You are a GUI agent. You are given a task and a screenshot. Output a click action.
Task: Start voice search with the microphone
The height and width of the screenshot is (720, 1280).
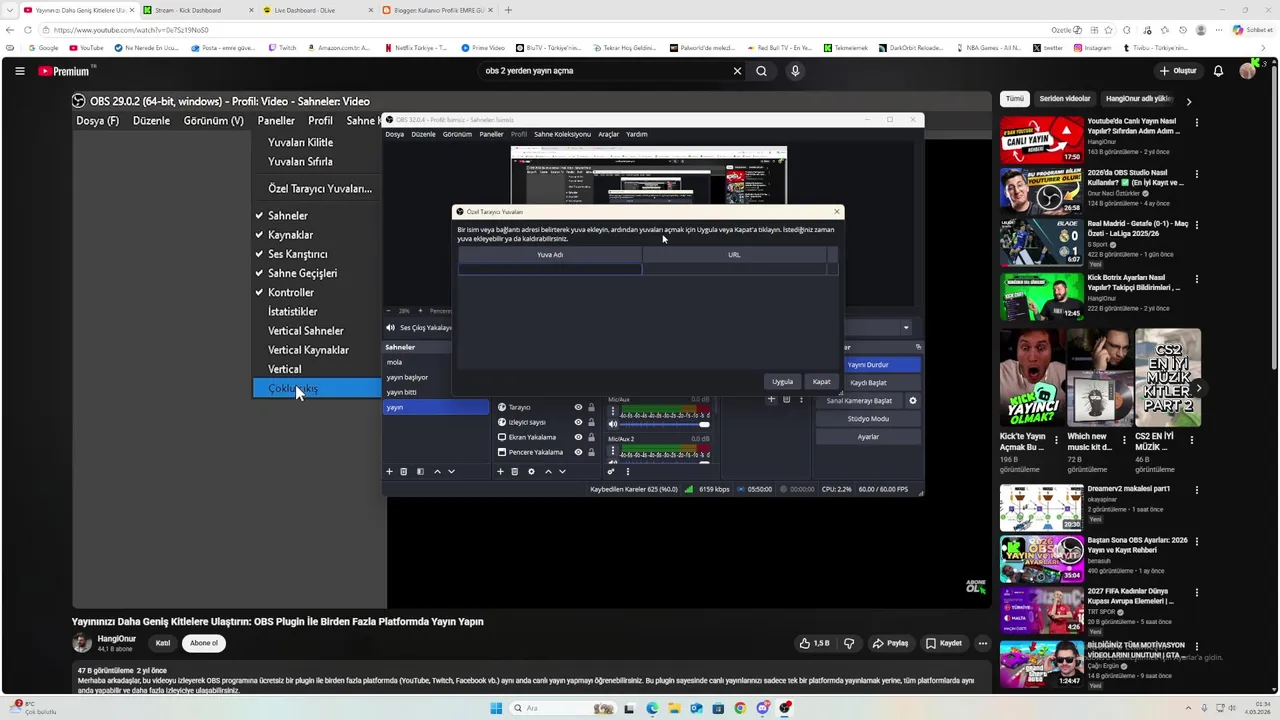click(x=795, y=71)
